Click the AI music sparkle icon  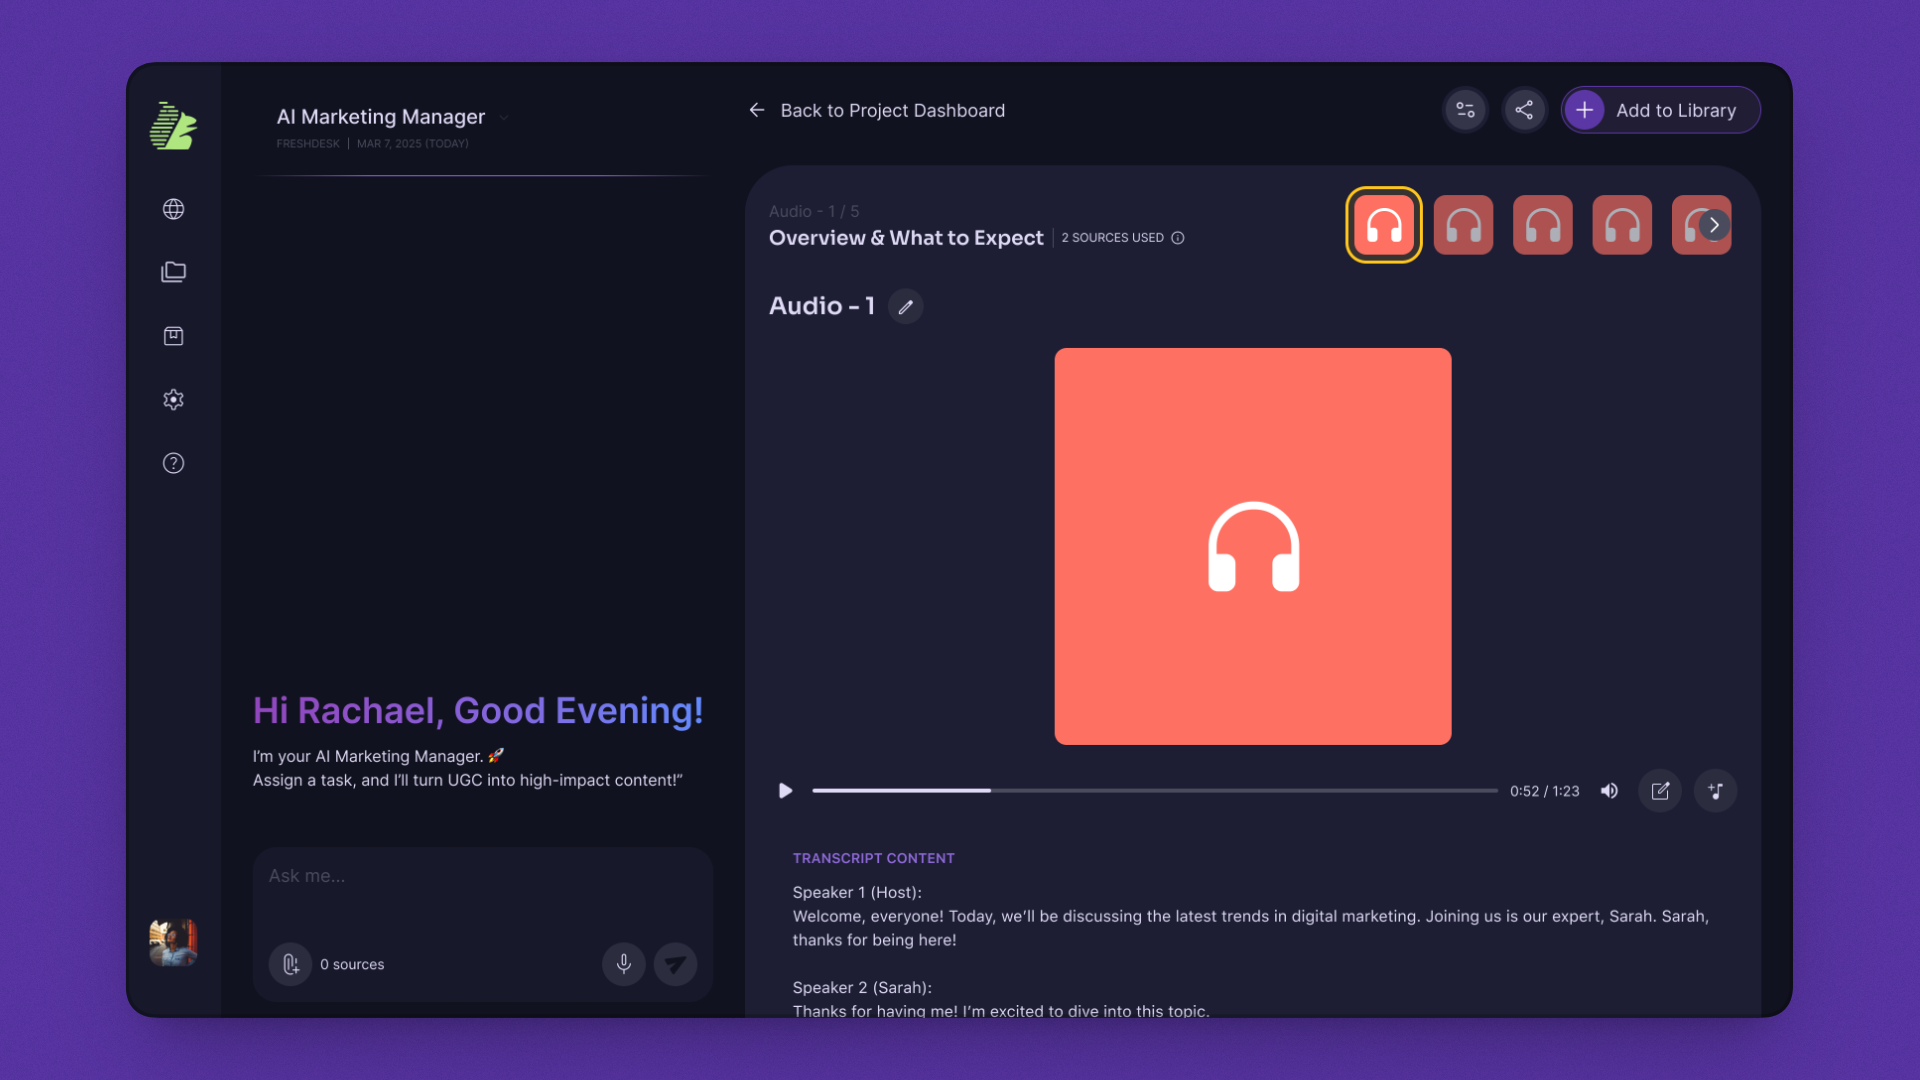click(x=1715, y=791)
